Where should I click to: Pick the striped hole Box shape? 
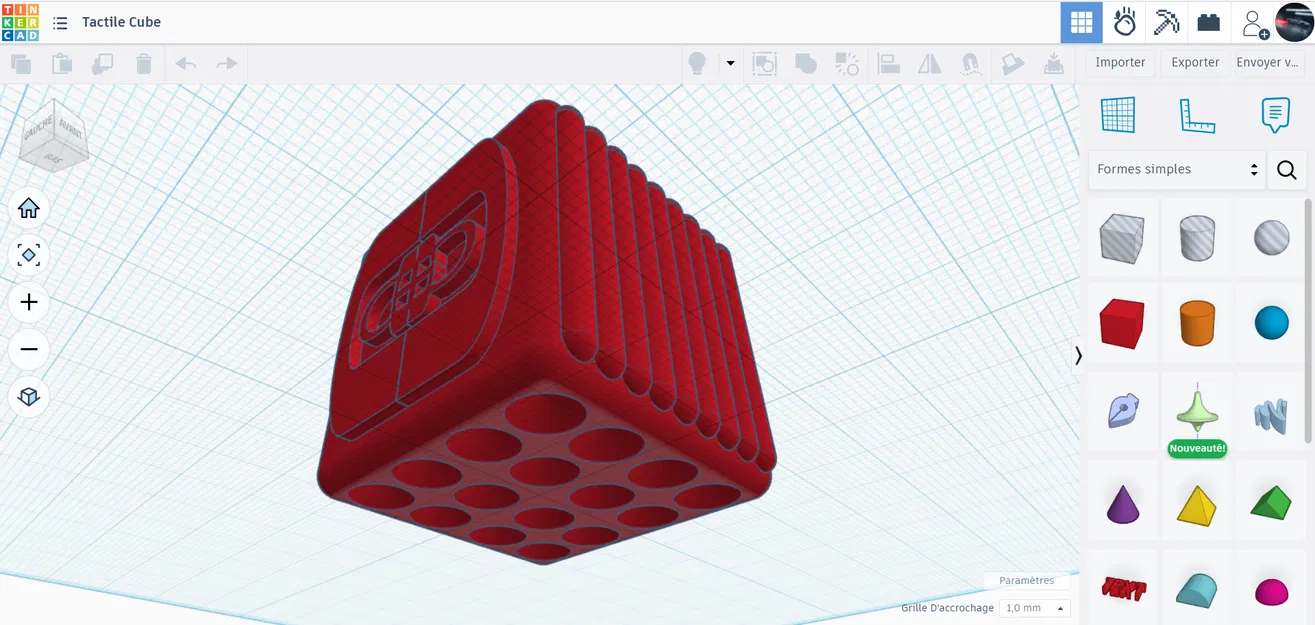(x=1121, y=238)
